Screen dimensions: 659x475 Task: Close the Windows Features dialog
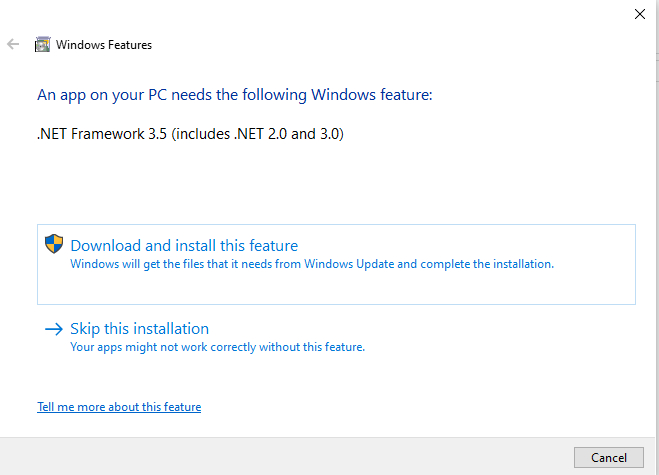tap(639, 14)
